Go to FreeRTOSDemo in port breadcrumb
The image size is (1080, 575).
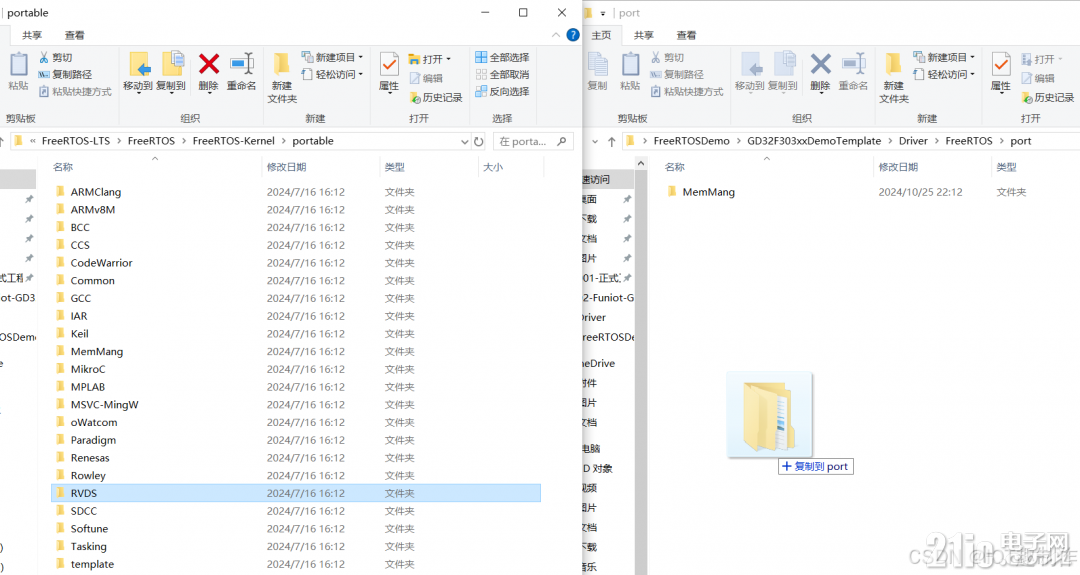click(692, 141)
